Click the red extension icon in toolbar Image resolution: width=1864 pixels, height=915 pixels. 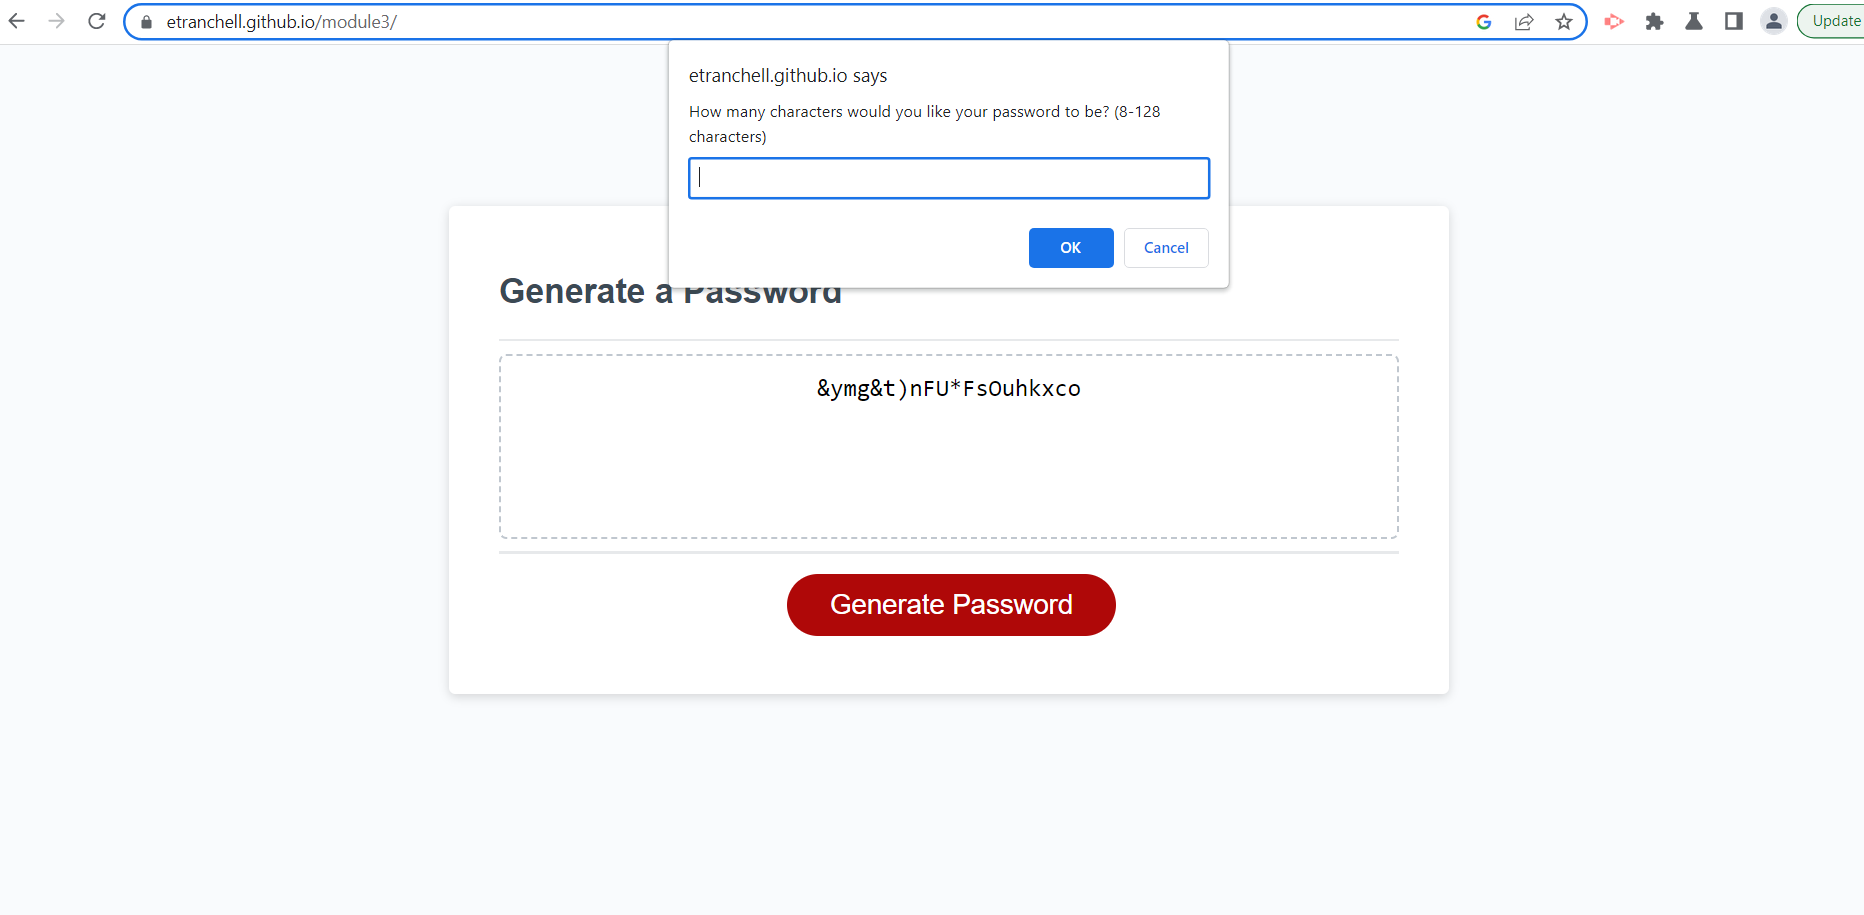click(1614, 21)
